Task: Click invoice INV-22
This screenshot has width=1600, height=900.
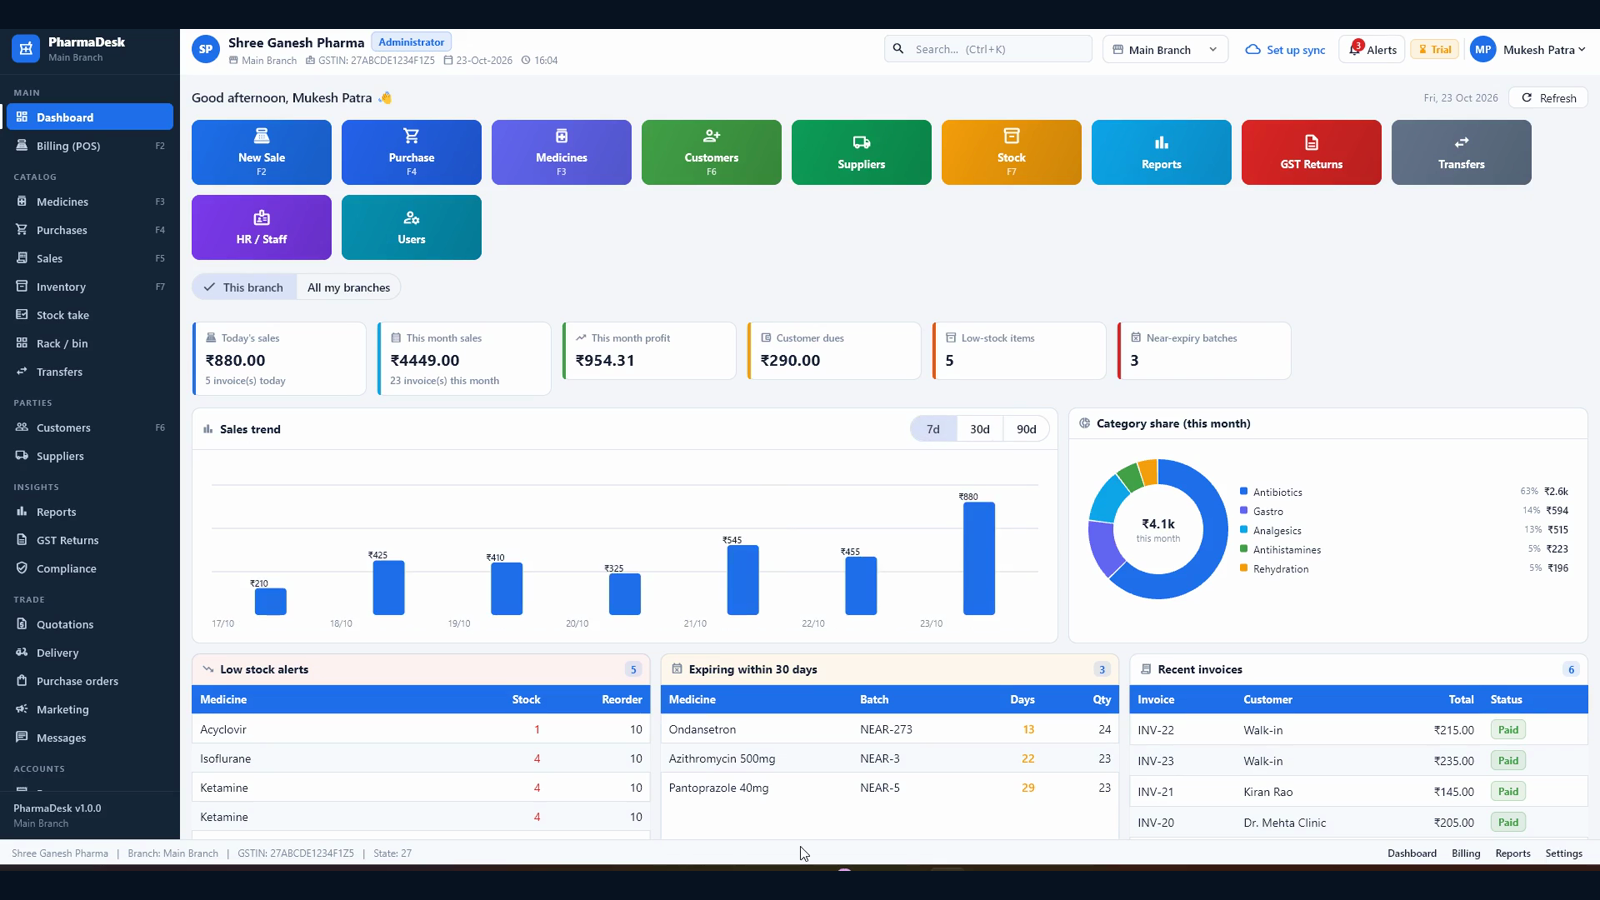Action: 1156,730
